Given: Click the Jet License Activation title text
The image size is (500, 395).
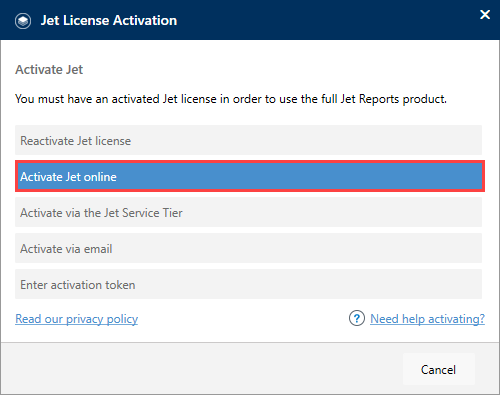Looking at the screenshot, I should 109,20.
